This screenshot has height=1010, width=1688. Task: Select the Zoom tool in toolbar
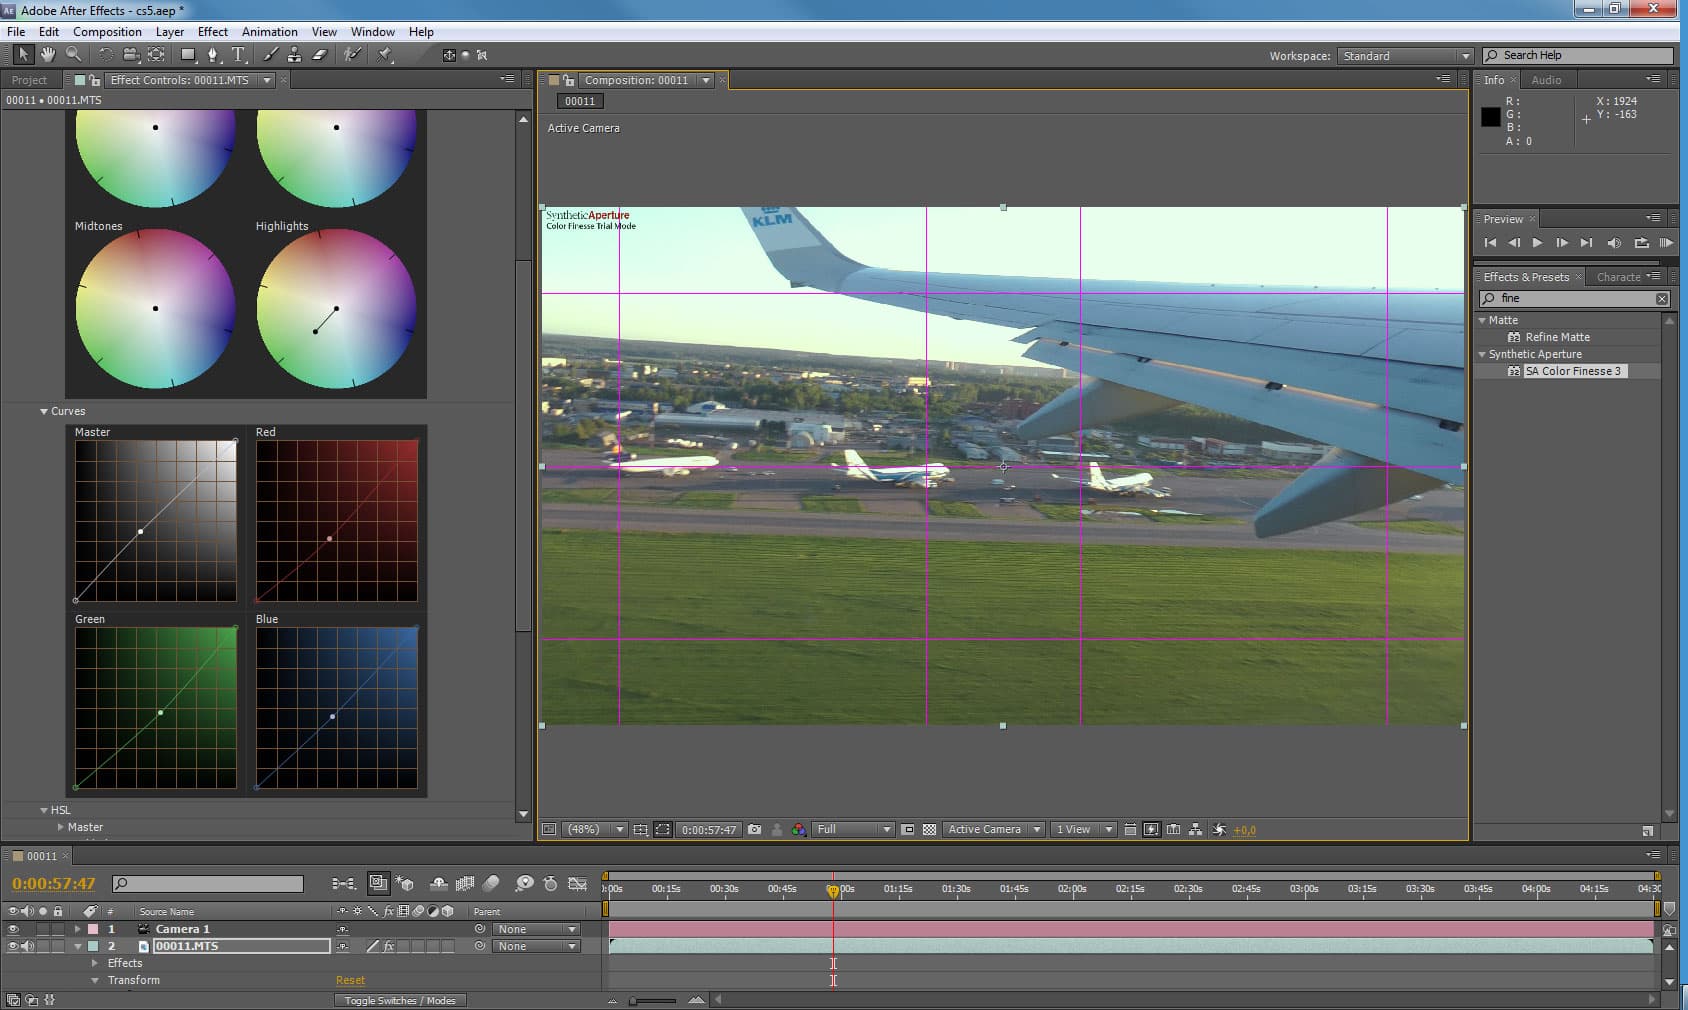click(x=73, y=55)
